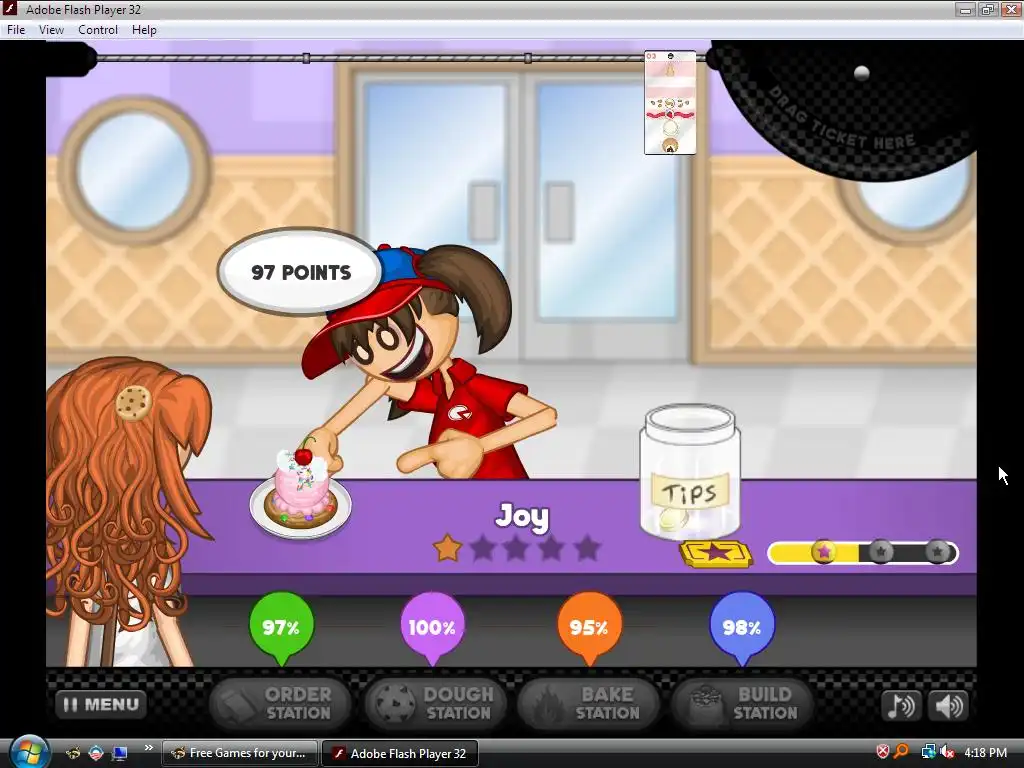Screen dimensions: 1024x768
Task: Open the File menu
Action: 16,30
